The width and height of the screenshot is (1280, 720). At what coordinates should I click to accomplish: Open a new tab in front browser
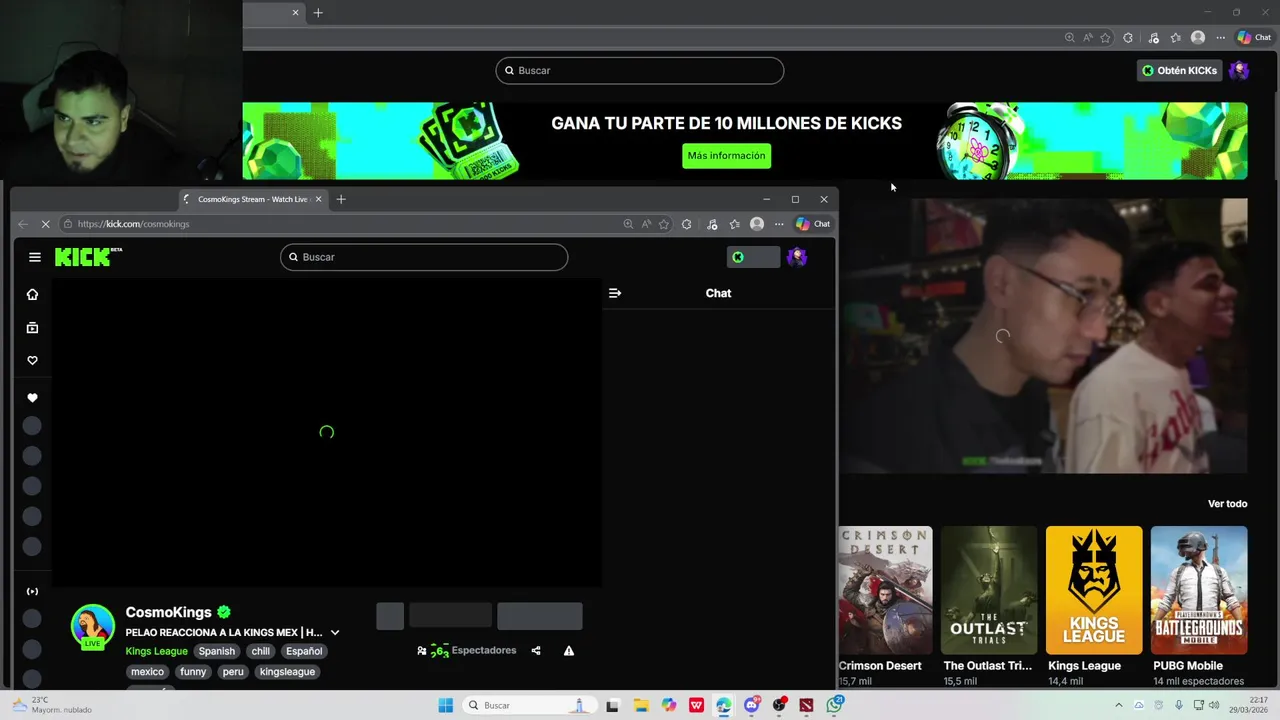tap(341, 199)
